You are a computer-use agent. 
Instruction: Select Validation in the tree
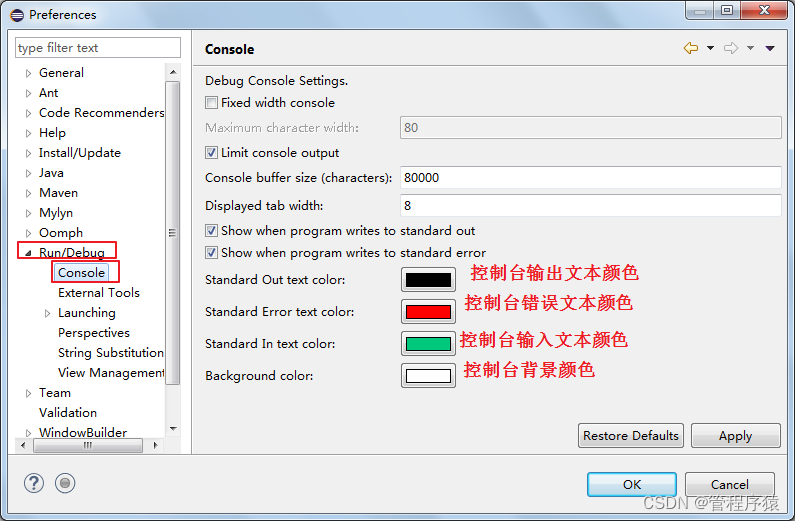point(68,413)
